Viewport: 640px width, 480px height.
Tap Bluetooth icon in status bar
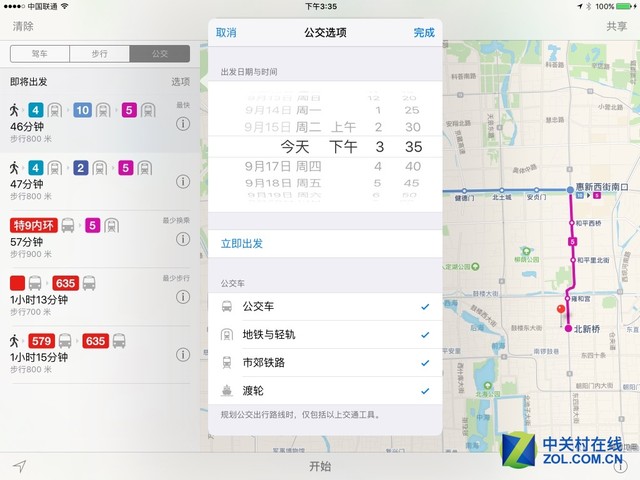[x=588, y=6]
